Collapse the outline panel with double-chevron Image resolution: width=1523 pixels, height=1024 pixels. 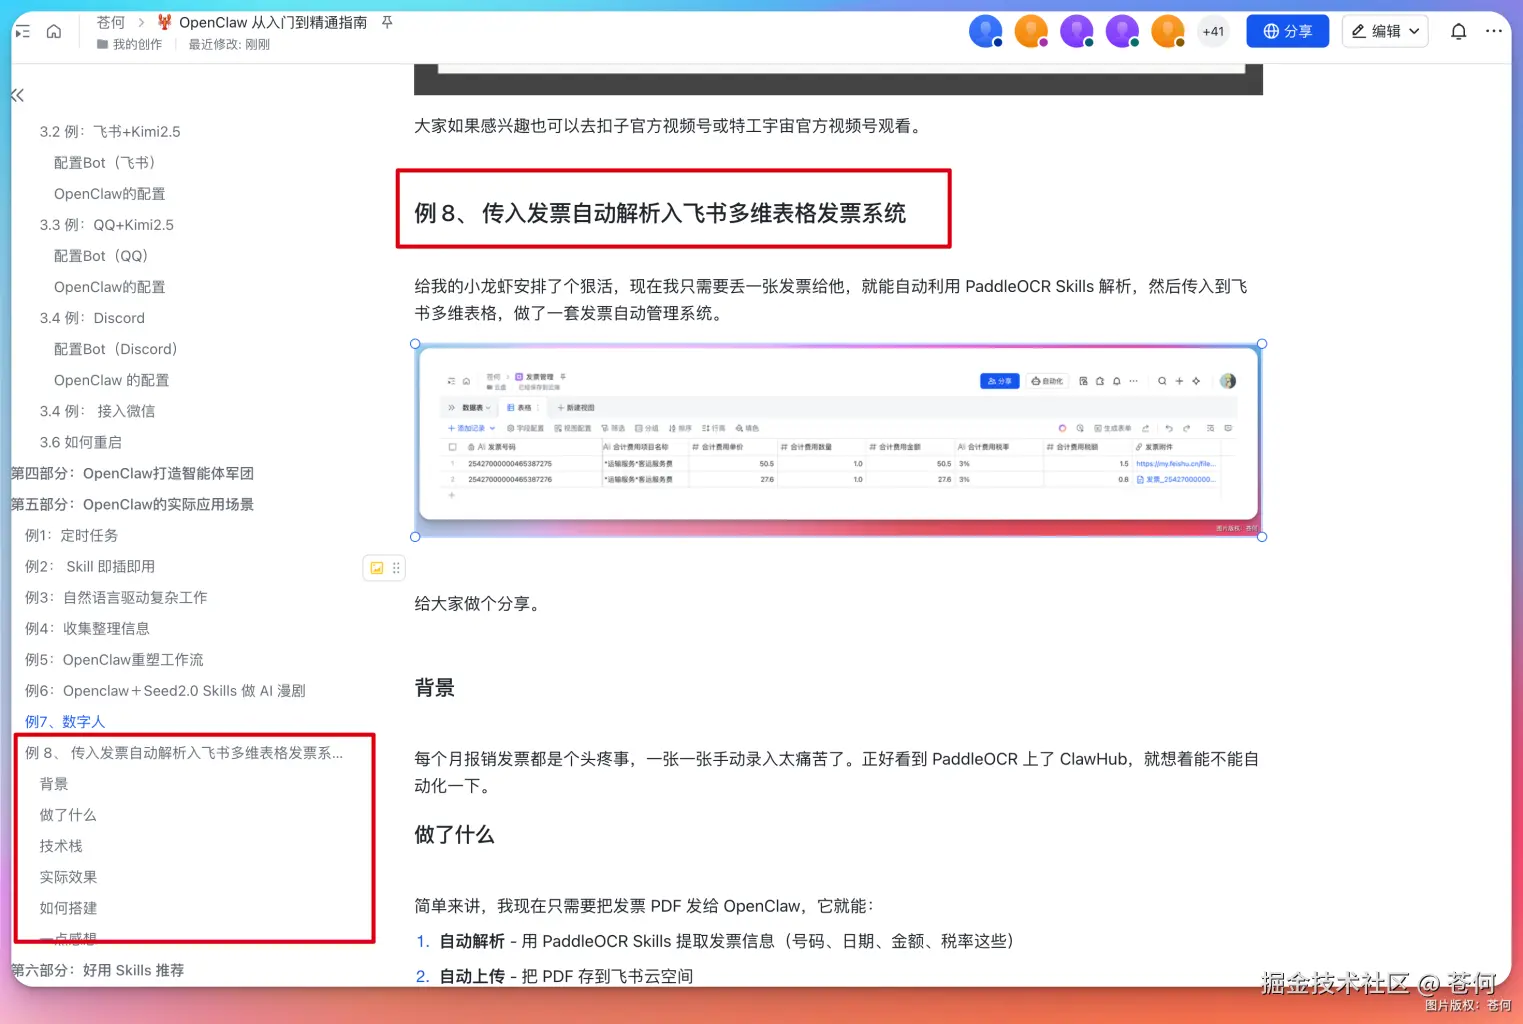17,95
